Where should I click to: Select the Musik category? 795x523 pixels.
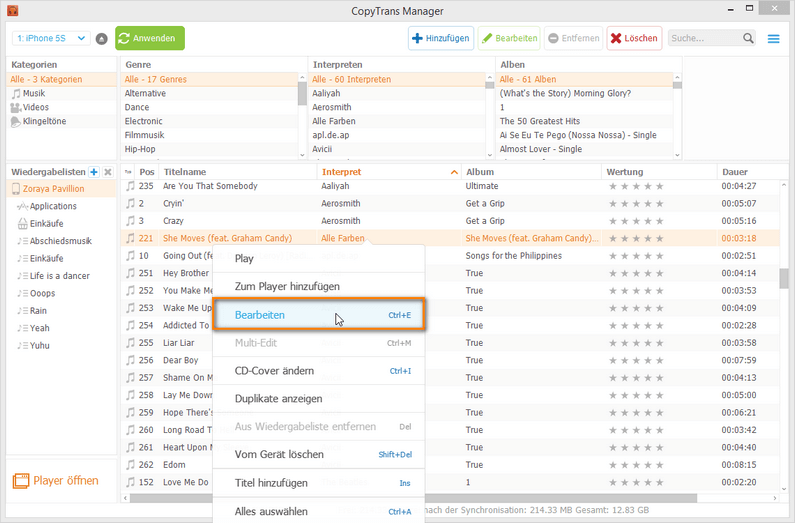pos(34,93)
